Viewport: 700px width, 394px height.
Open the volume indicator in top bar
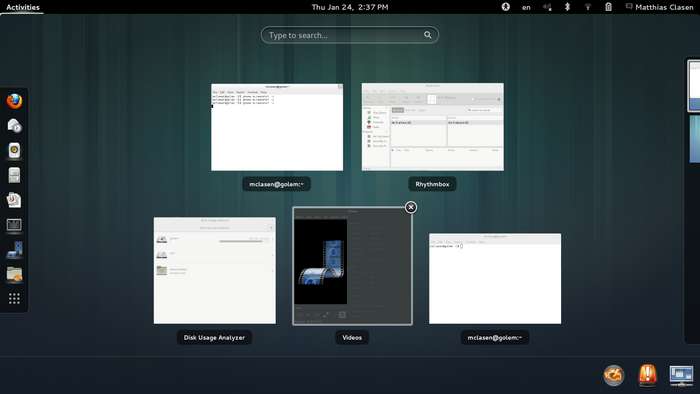[547, 7]
